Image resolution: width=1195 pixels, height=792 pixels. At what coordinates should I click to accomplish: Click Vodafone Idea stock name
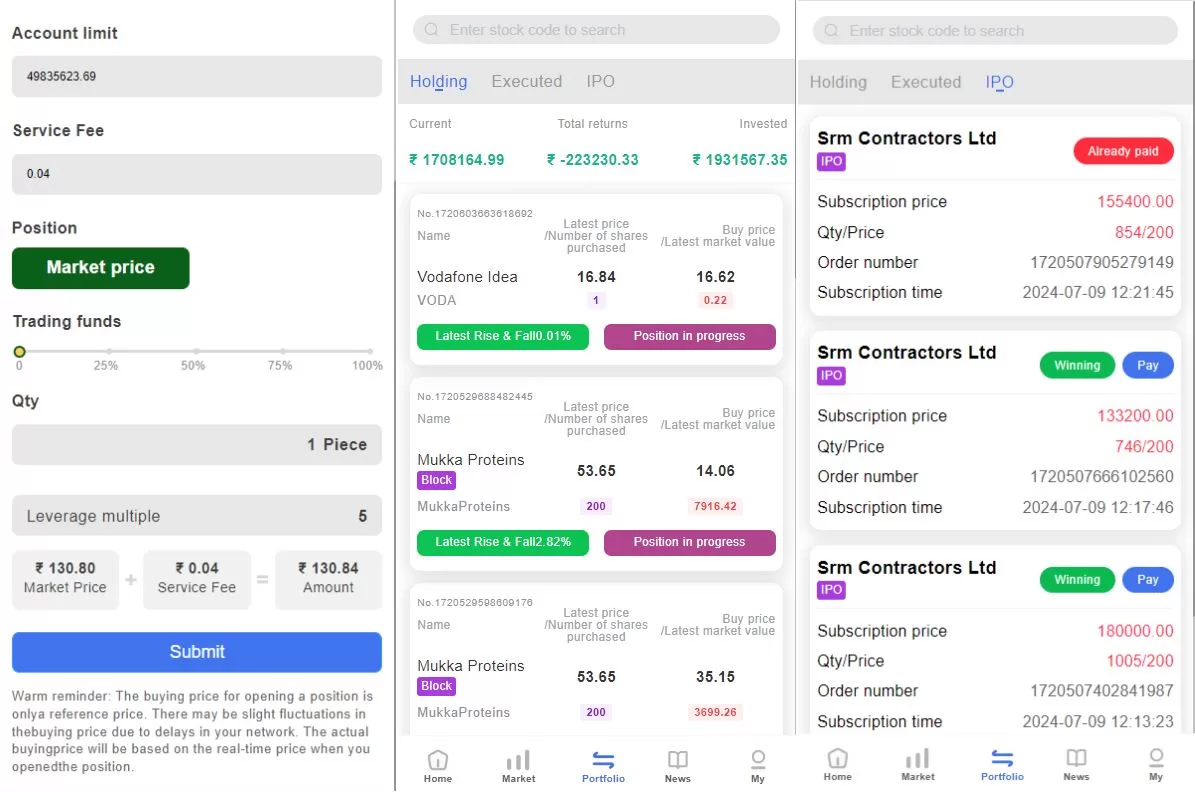tap(467, 277)
